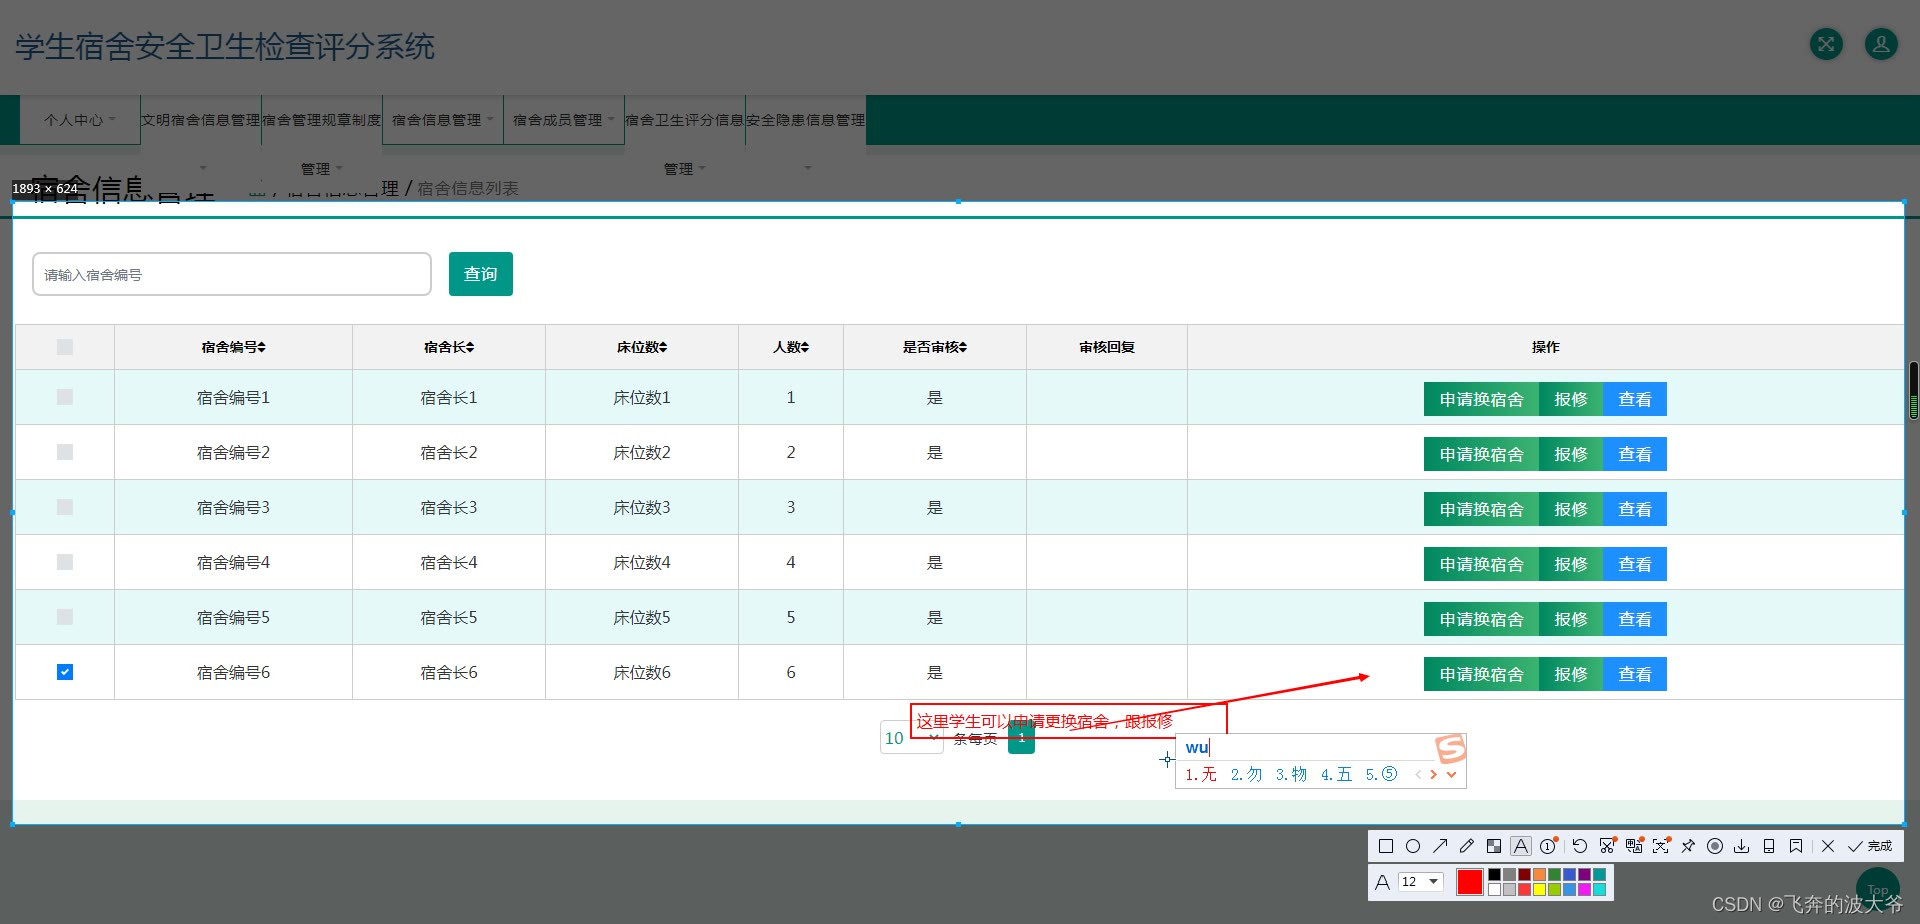Expand the 个人中心 menu
1920x924 pixels.
80,120
